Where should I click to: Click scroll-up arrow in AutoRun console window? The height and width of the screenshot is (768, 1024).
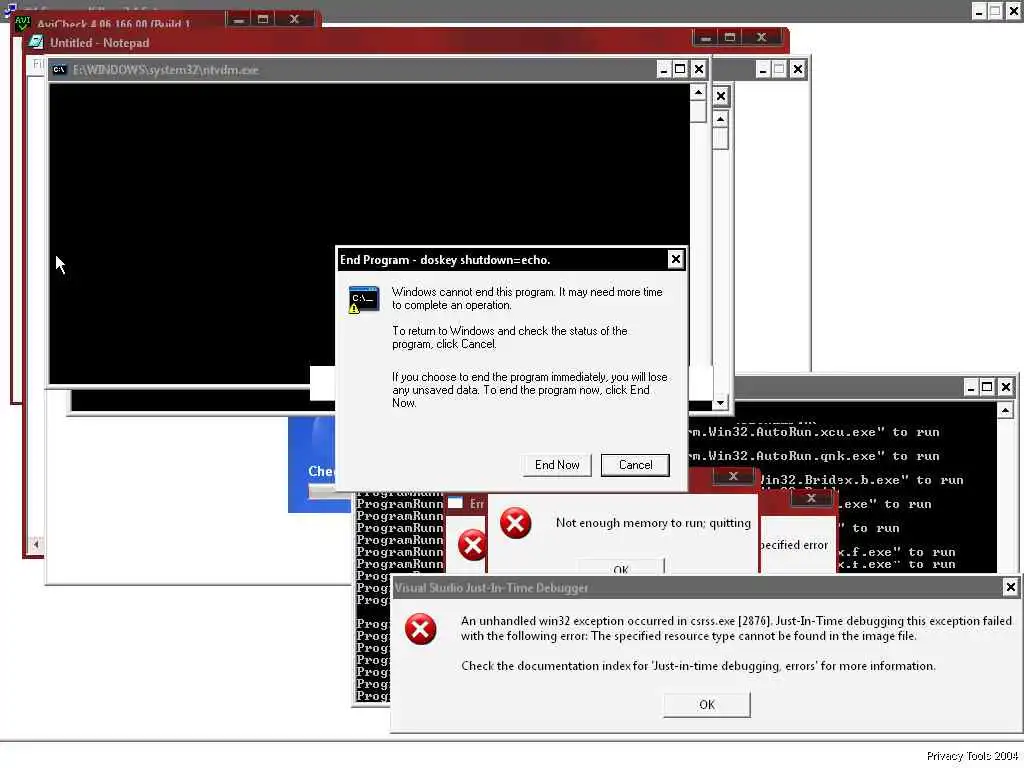point(1005,410)
